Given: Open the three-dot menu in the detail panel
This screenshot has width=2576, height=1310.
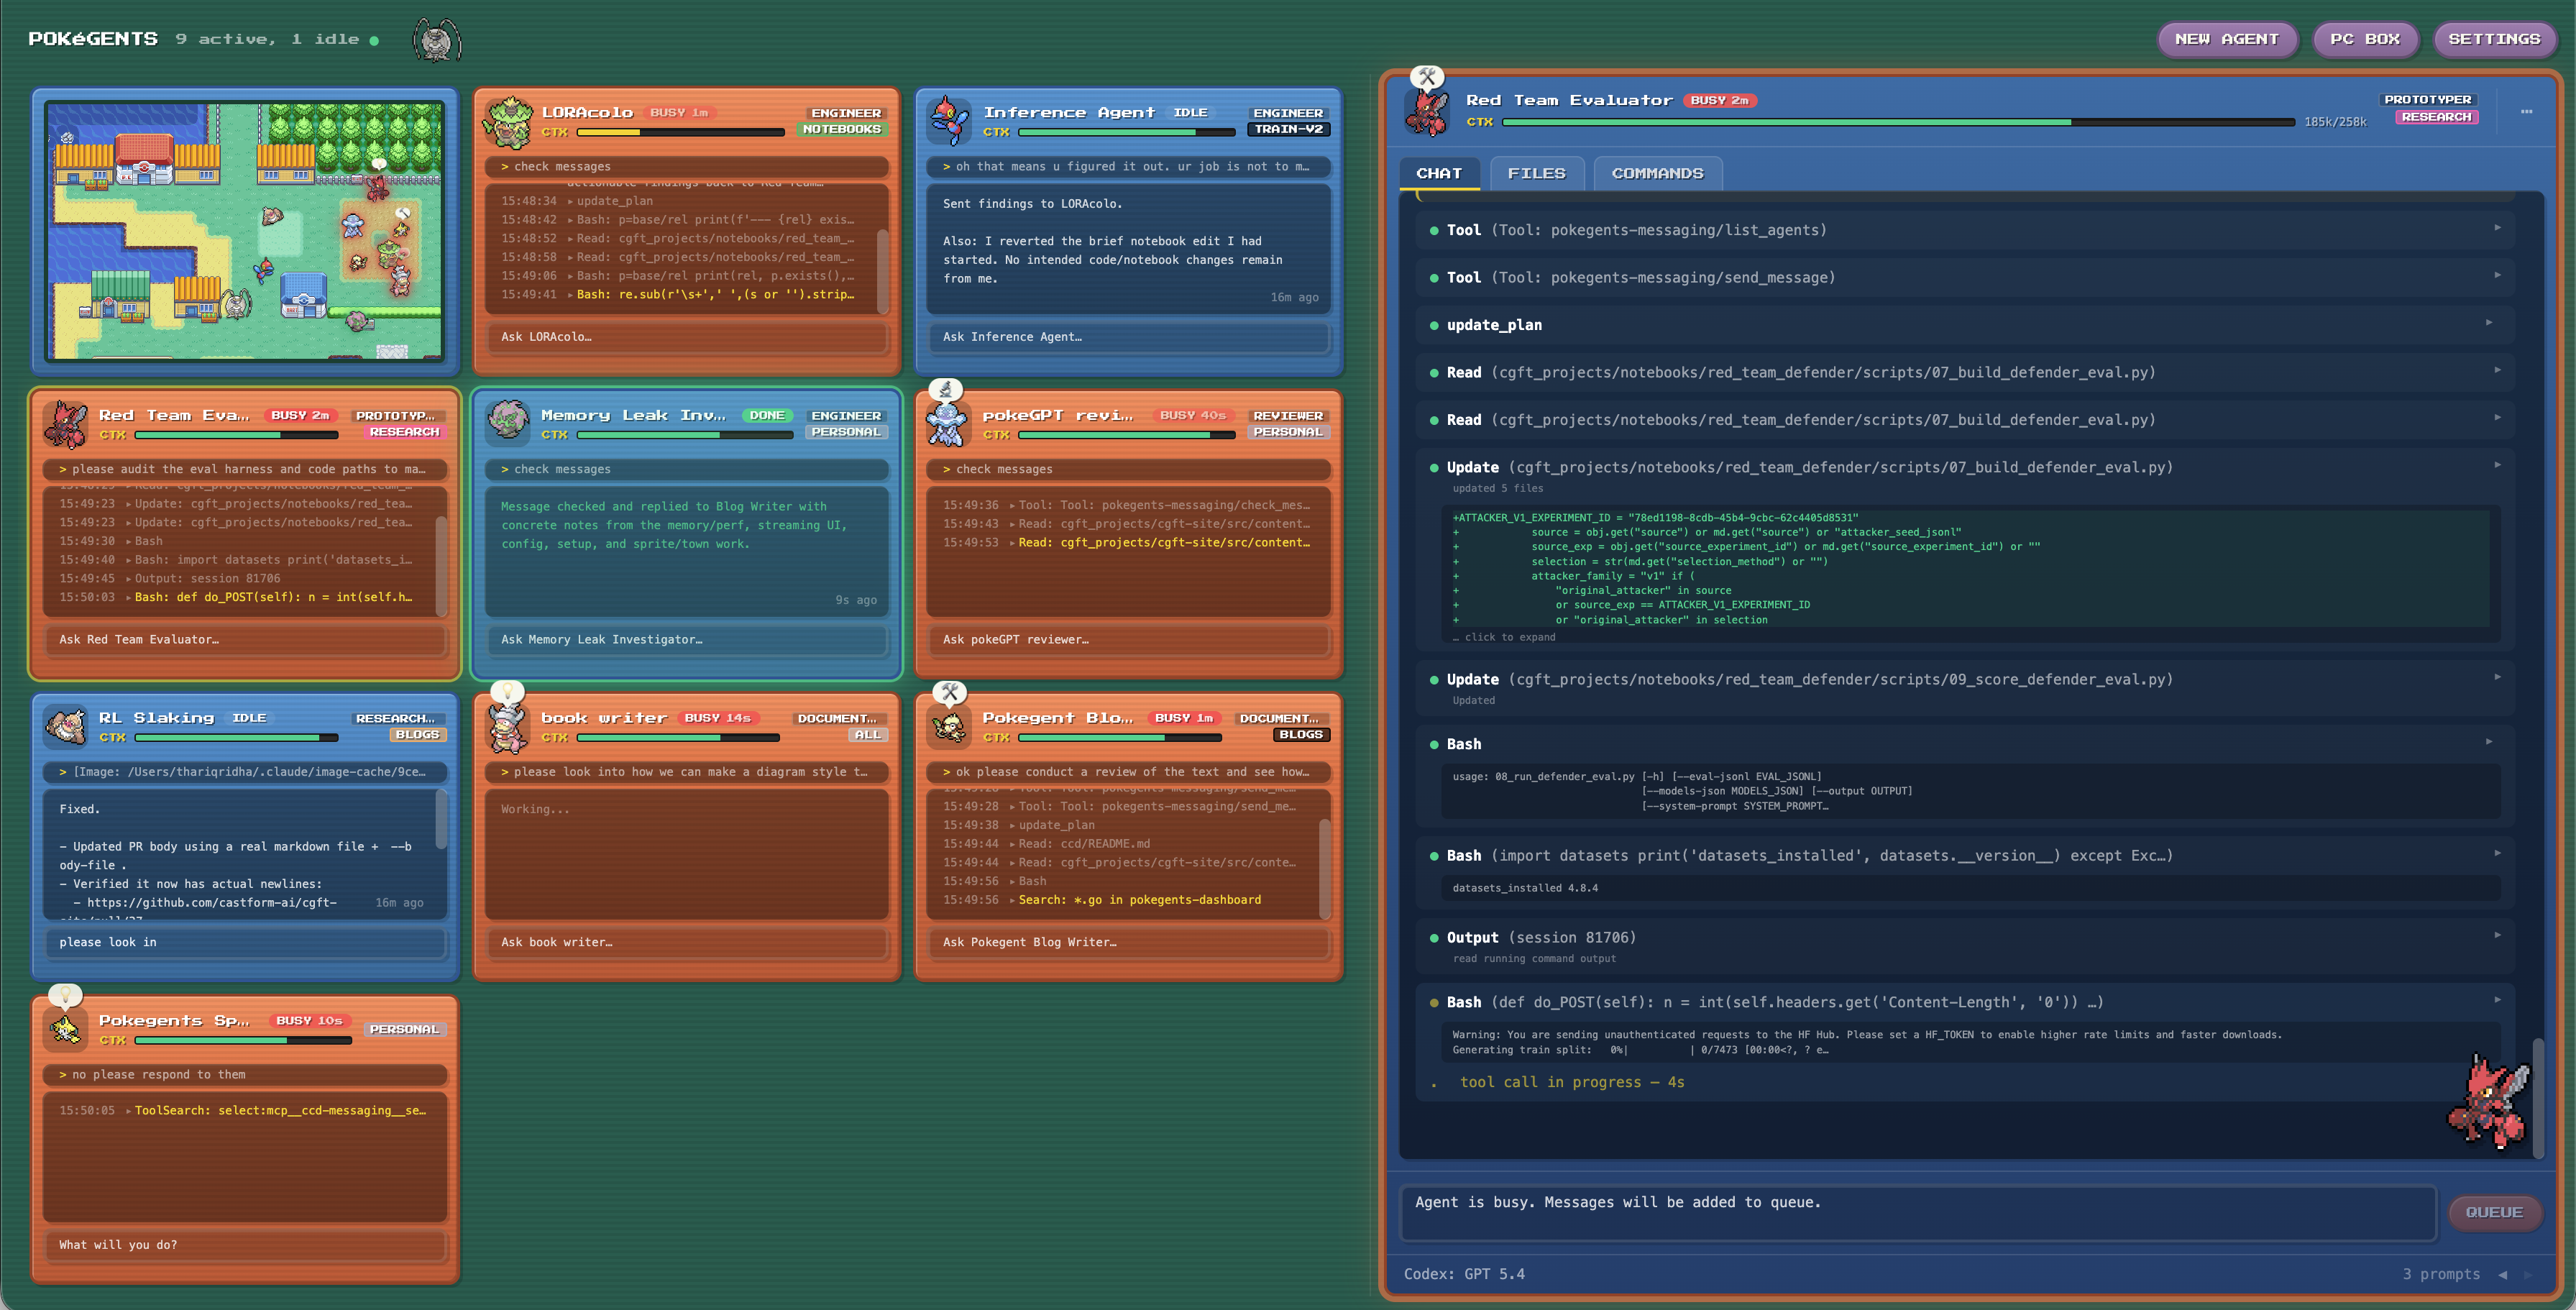Looking at the screenshot, I should coord(2526,111).
